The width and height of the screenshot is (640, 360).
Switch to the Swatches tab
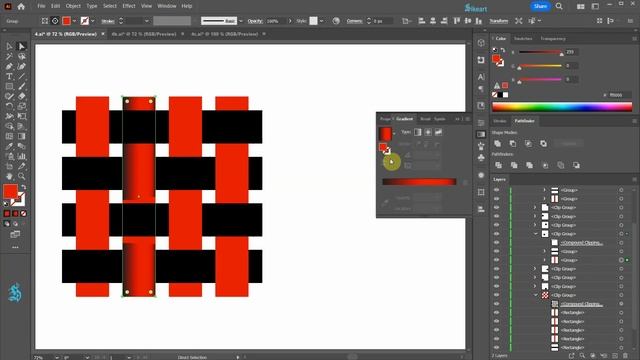(523, 39)
